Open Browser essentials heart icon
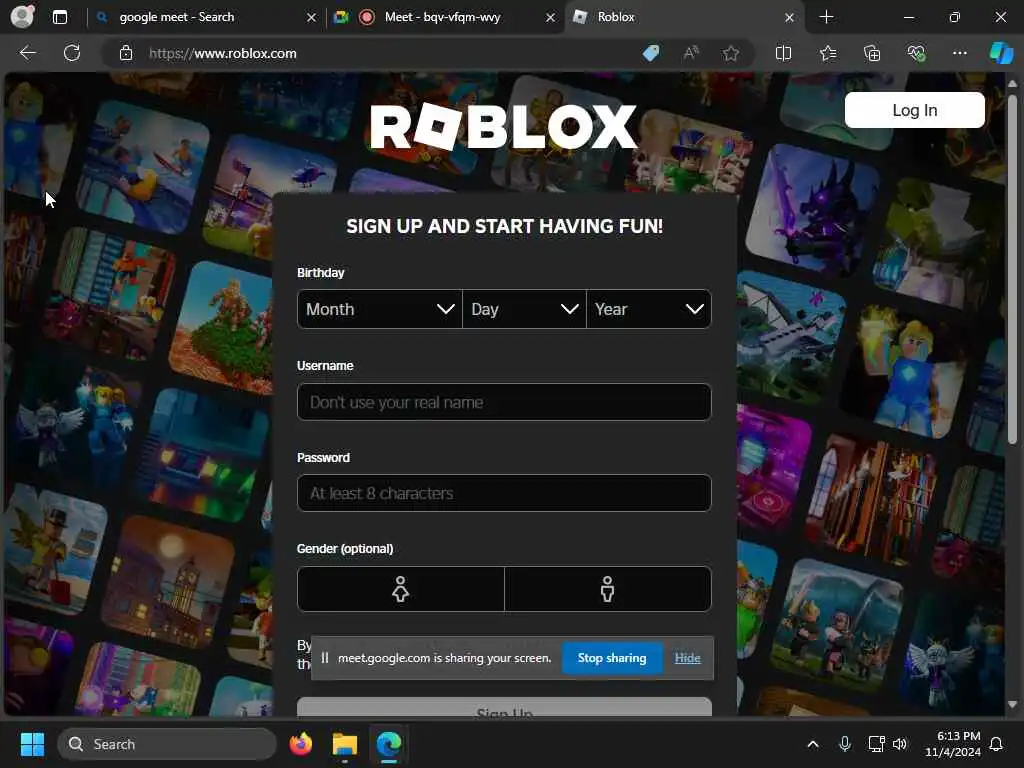 tap(916, 54)
